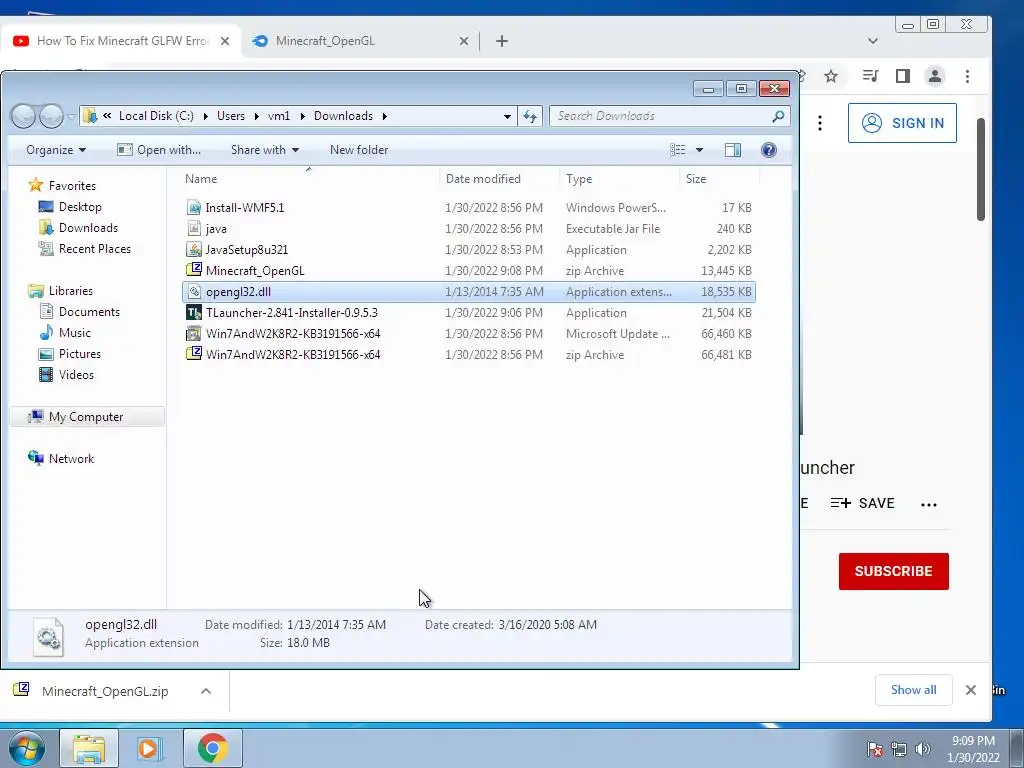
Task: Select the Win7AndW2K8R2 Microsoft Update icon
Action: pyautogui.click(x=193, y=333)
